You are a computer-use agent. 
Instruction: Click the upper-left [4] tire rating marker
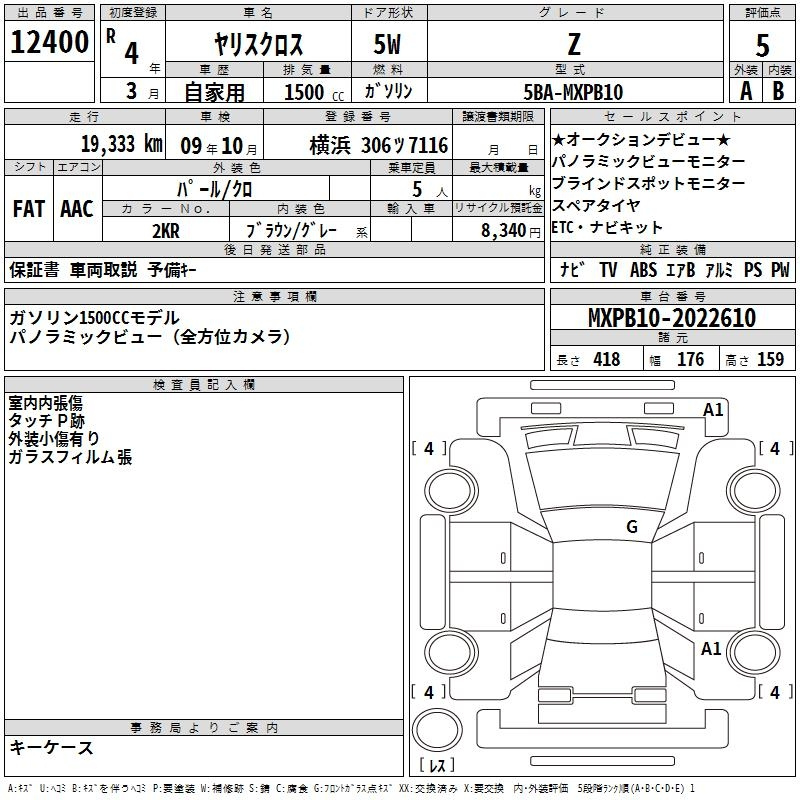coord(429,449)
